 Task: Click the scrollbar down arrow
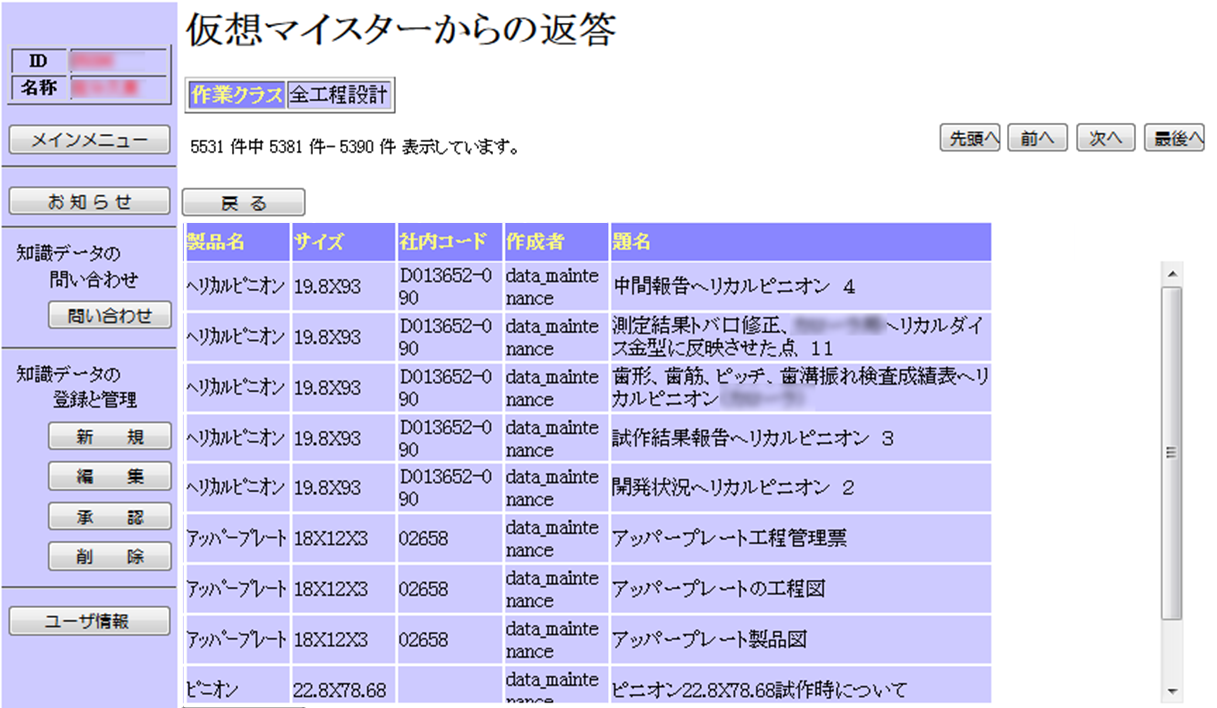(x=1172, y=691)
